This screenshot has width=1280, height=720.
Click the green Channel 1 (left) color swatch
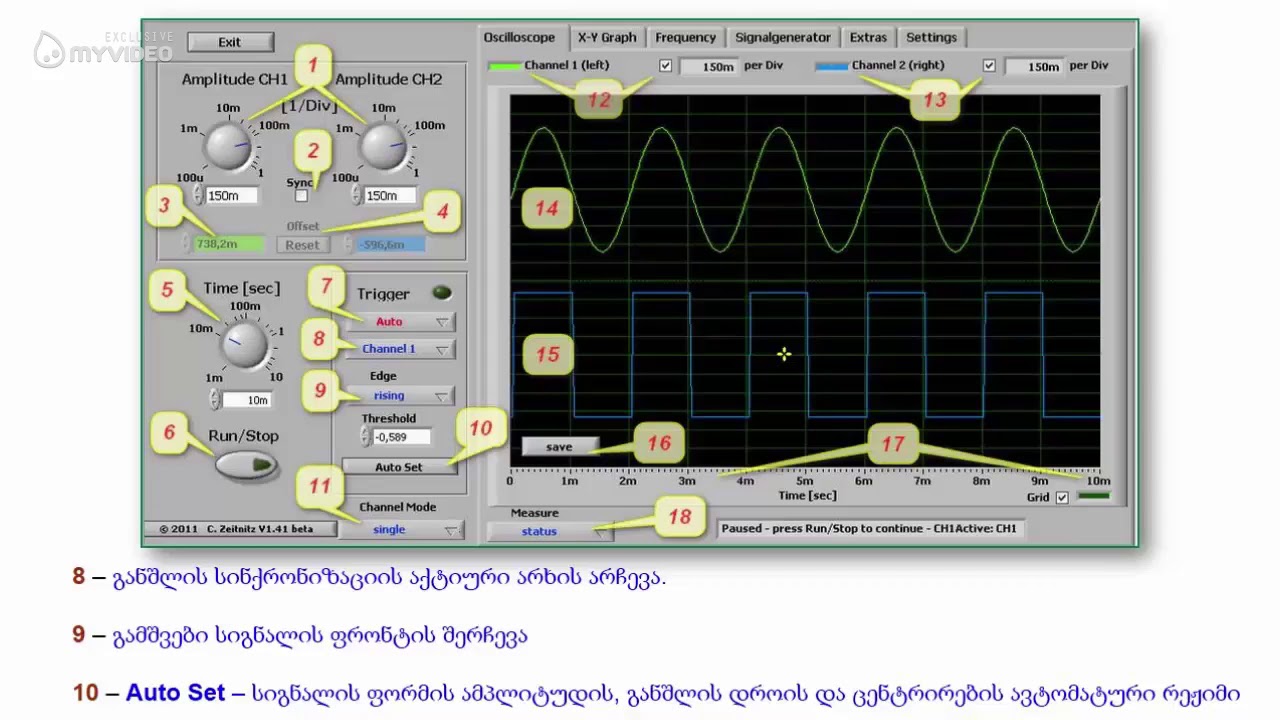(x=505, y=66)
